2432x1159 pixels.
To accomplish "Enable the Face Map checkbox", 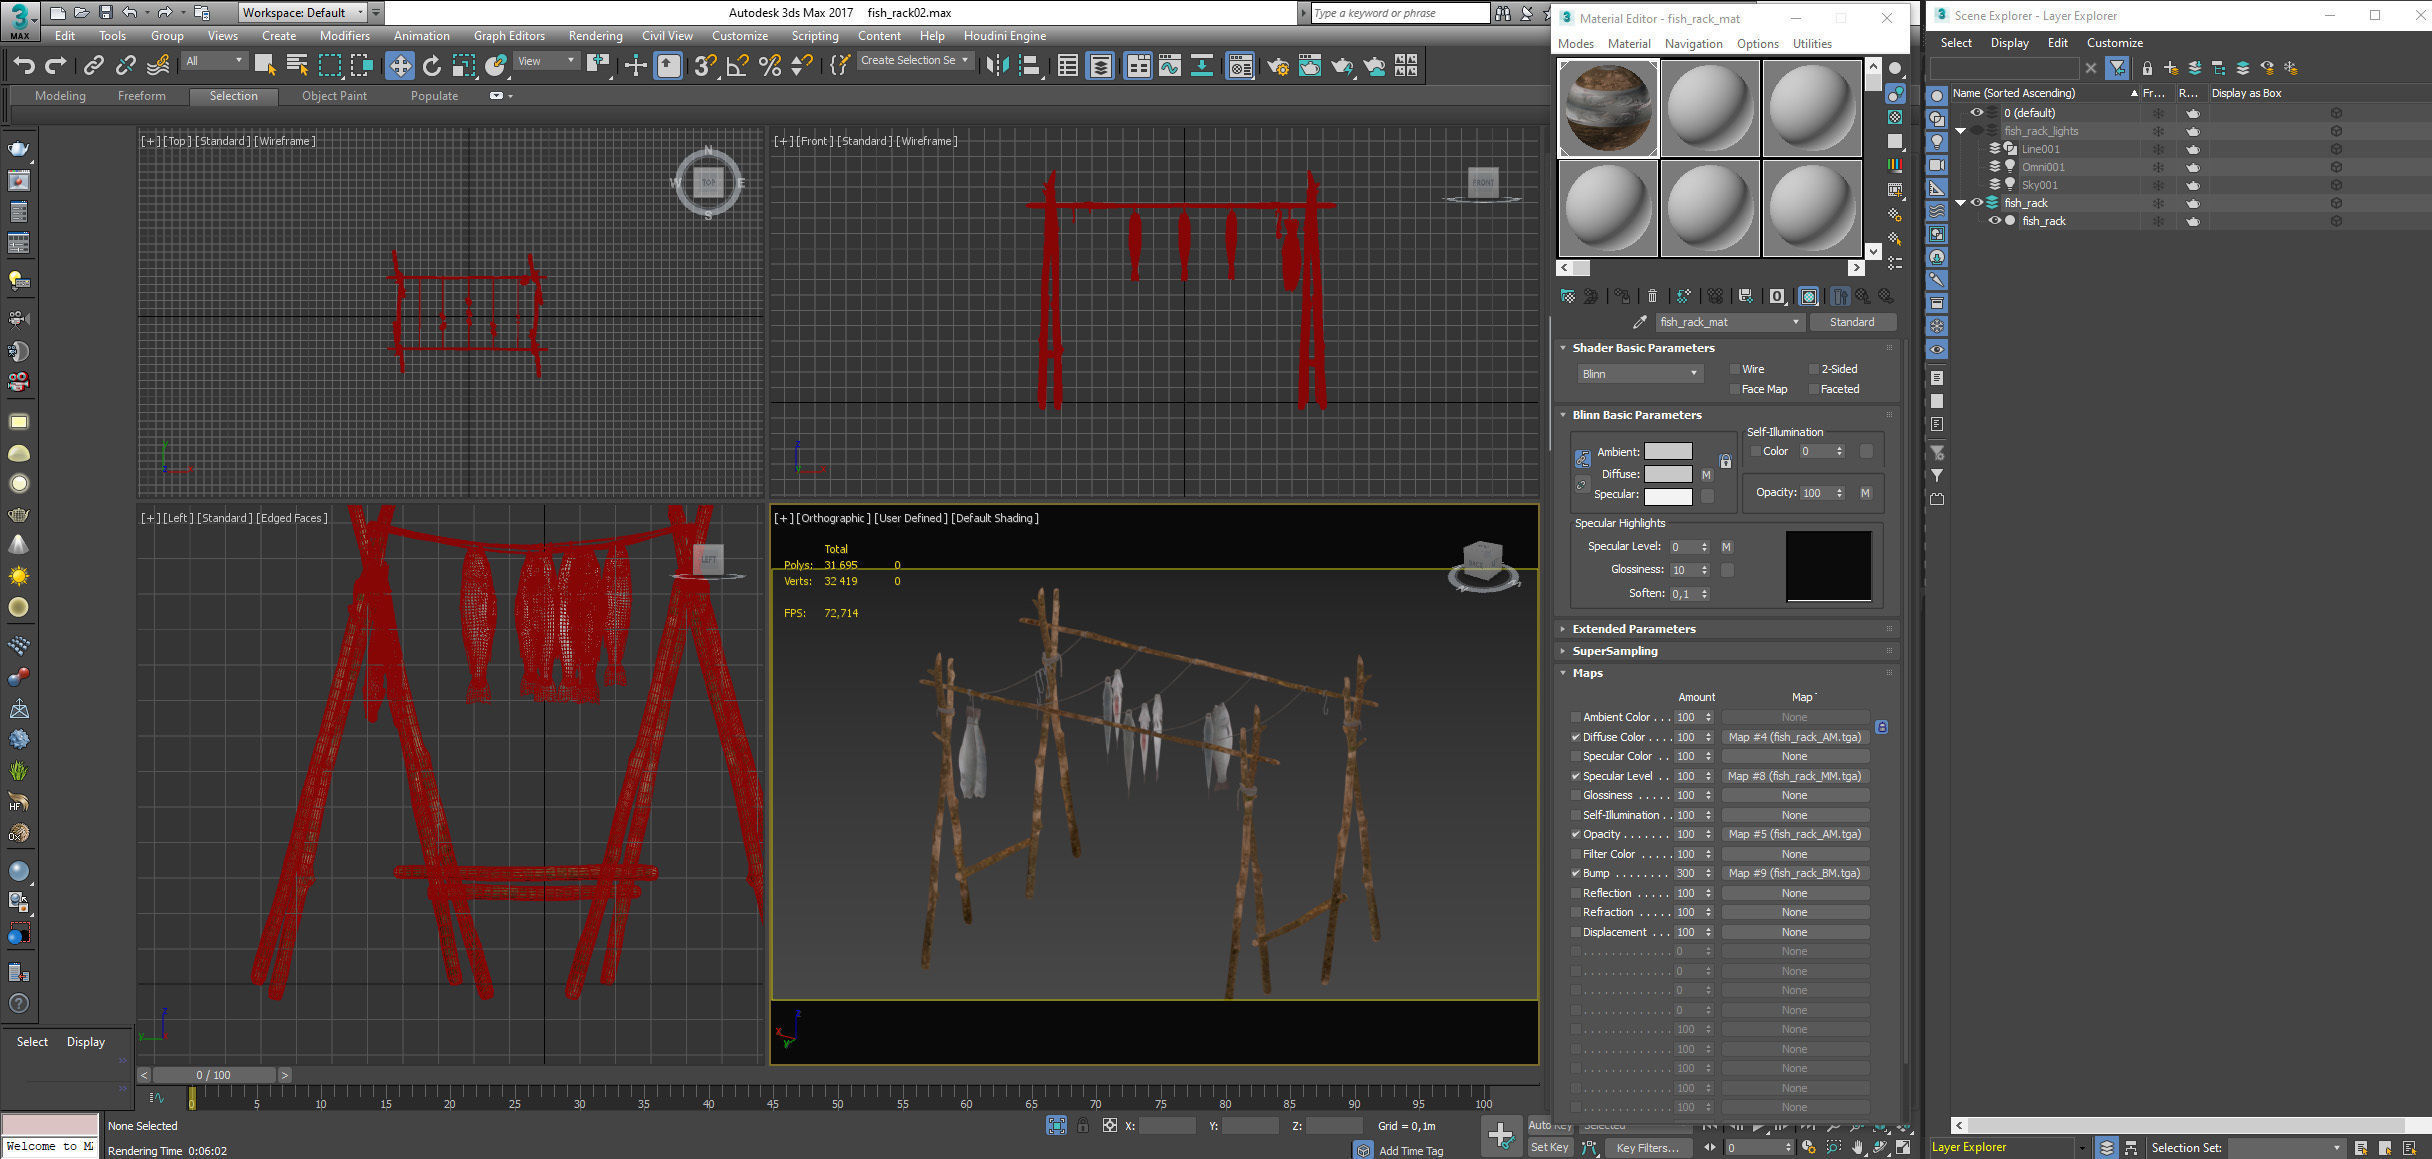I will click(1735, 389).
